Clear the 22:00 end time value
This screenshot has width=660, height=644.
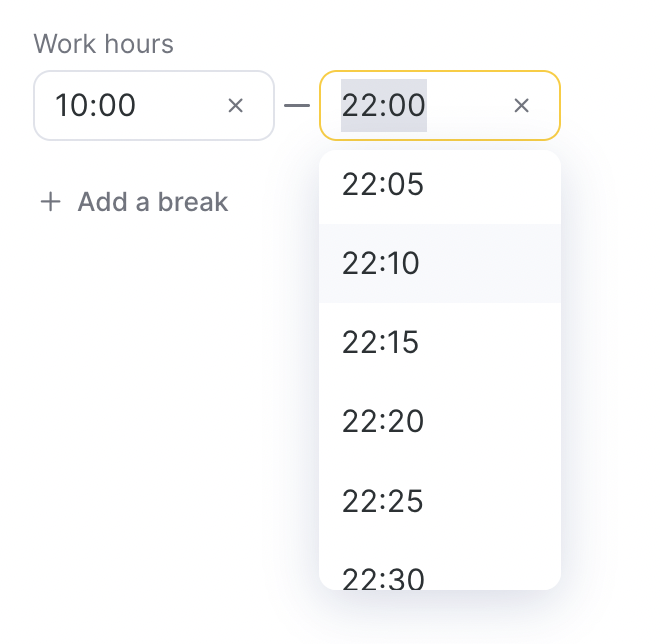(521, 105)
